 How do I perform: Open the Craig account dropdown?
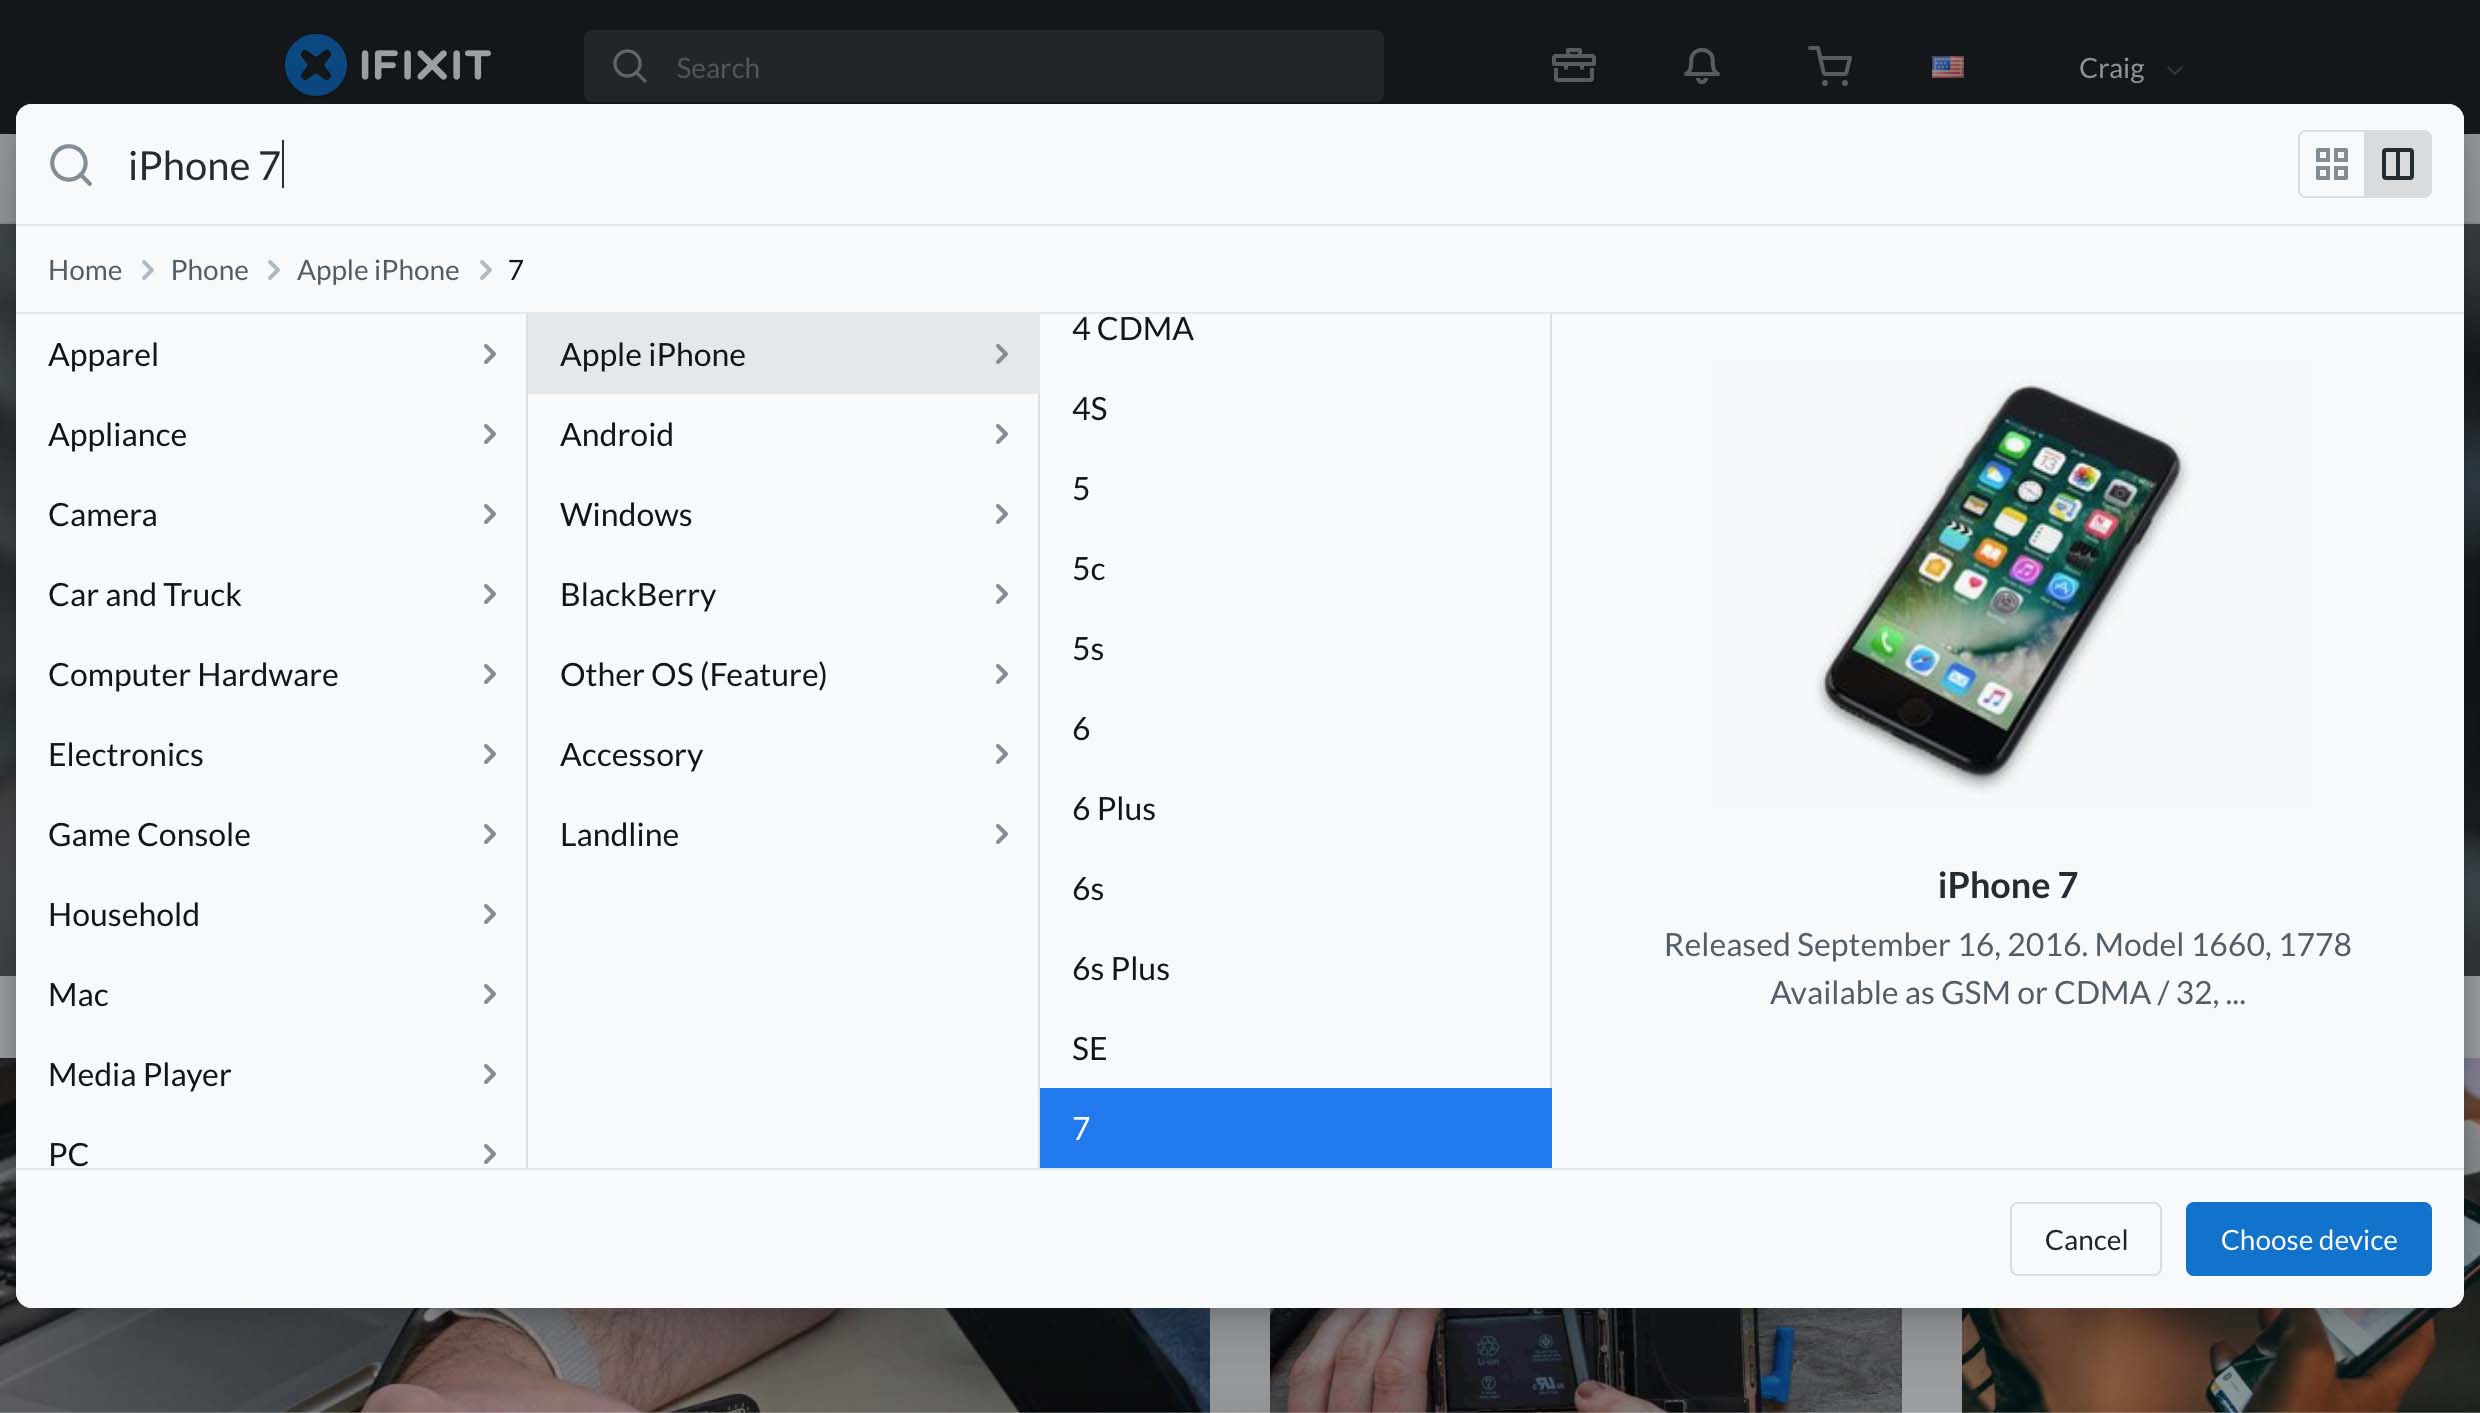click(x=2130, y=68)
